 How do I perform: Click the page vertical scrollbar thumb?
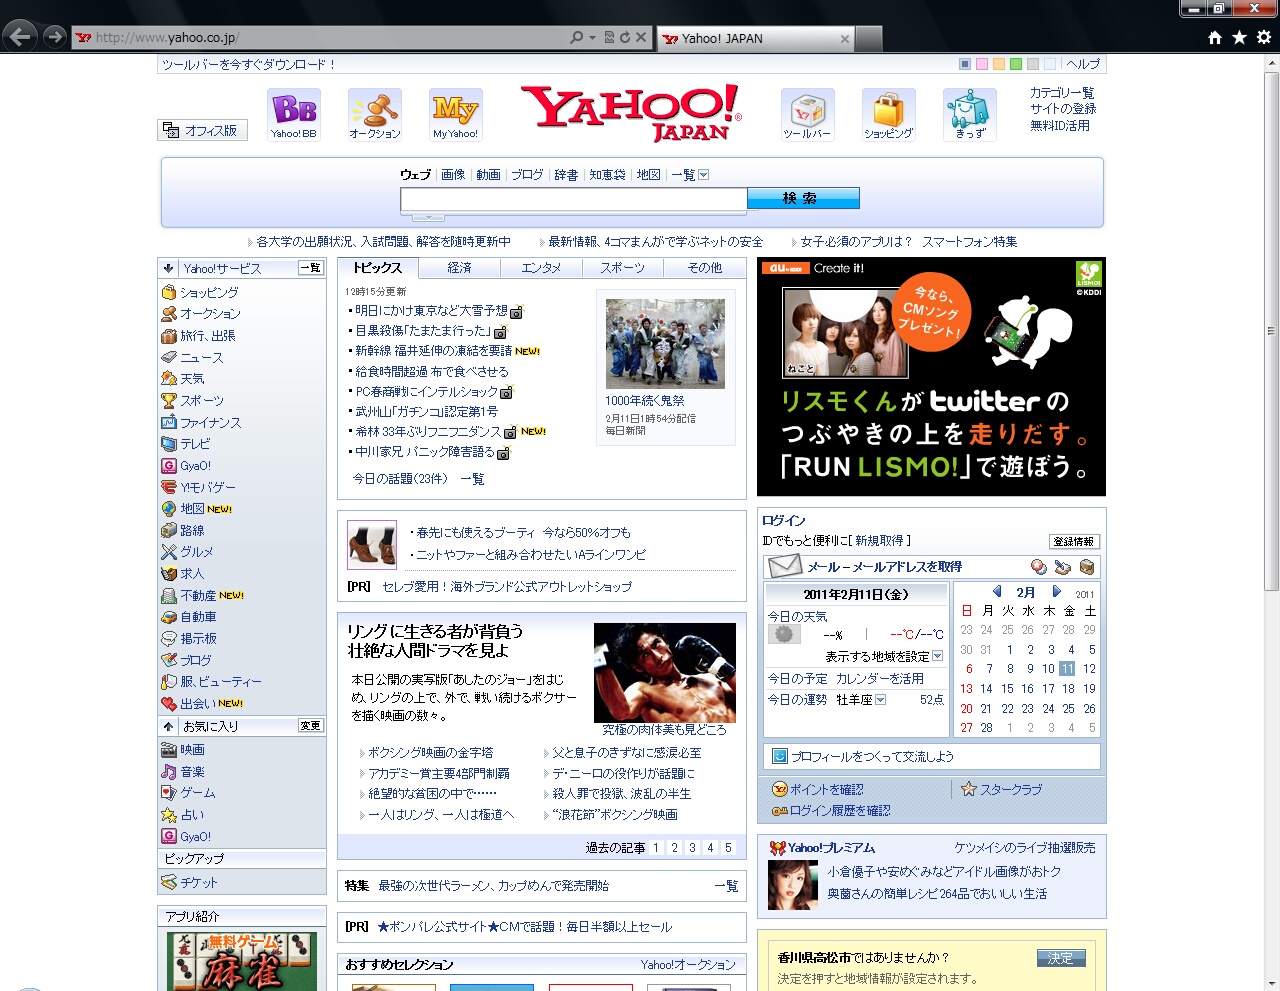[x=1271, y=330]
